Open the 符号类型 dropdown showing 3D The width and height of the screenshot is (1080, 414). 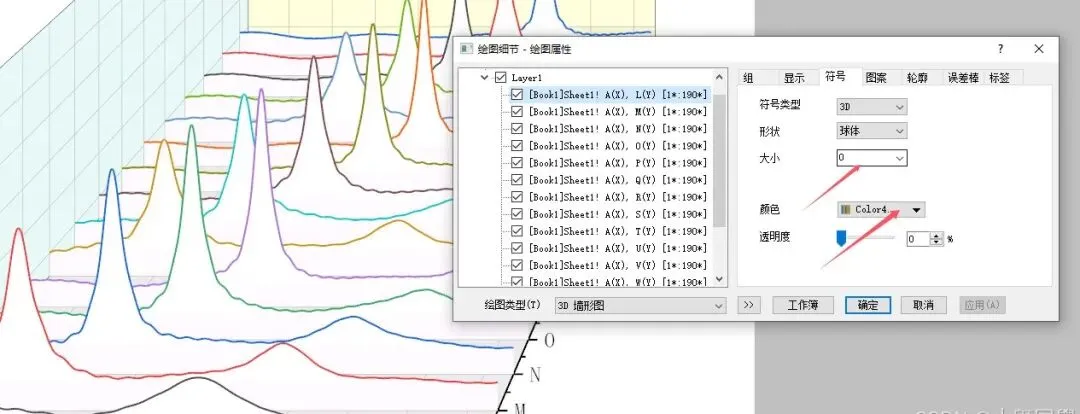tap(872, 107)
